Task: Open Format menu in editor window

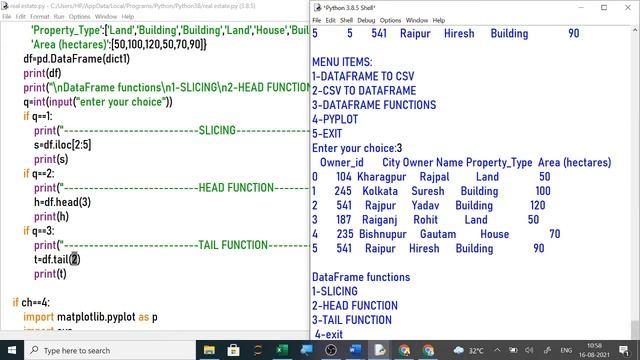Action: (x=40, y=17)
